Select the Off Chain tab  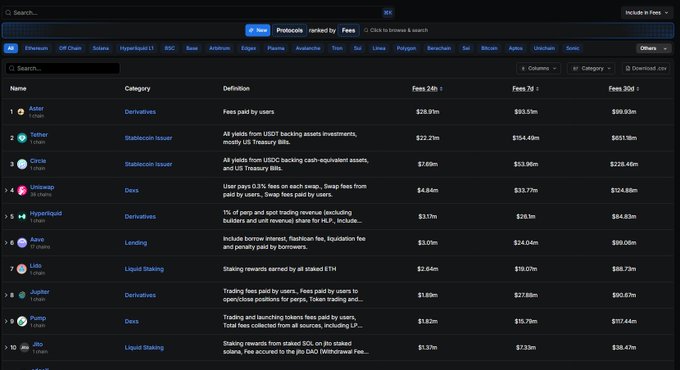click(x=70, y=48)
